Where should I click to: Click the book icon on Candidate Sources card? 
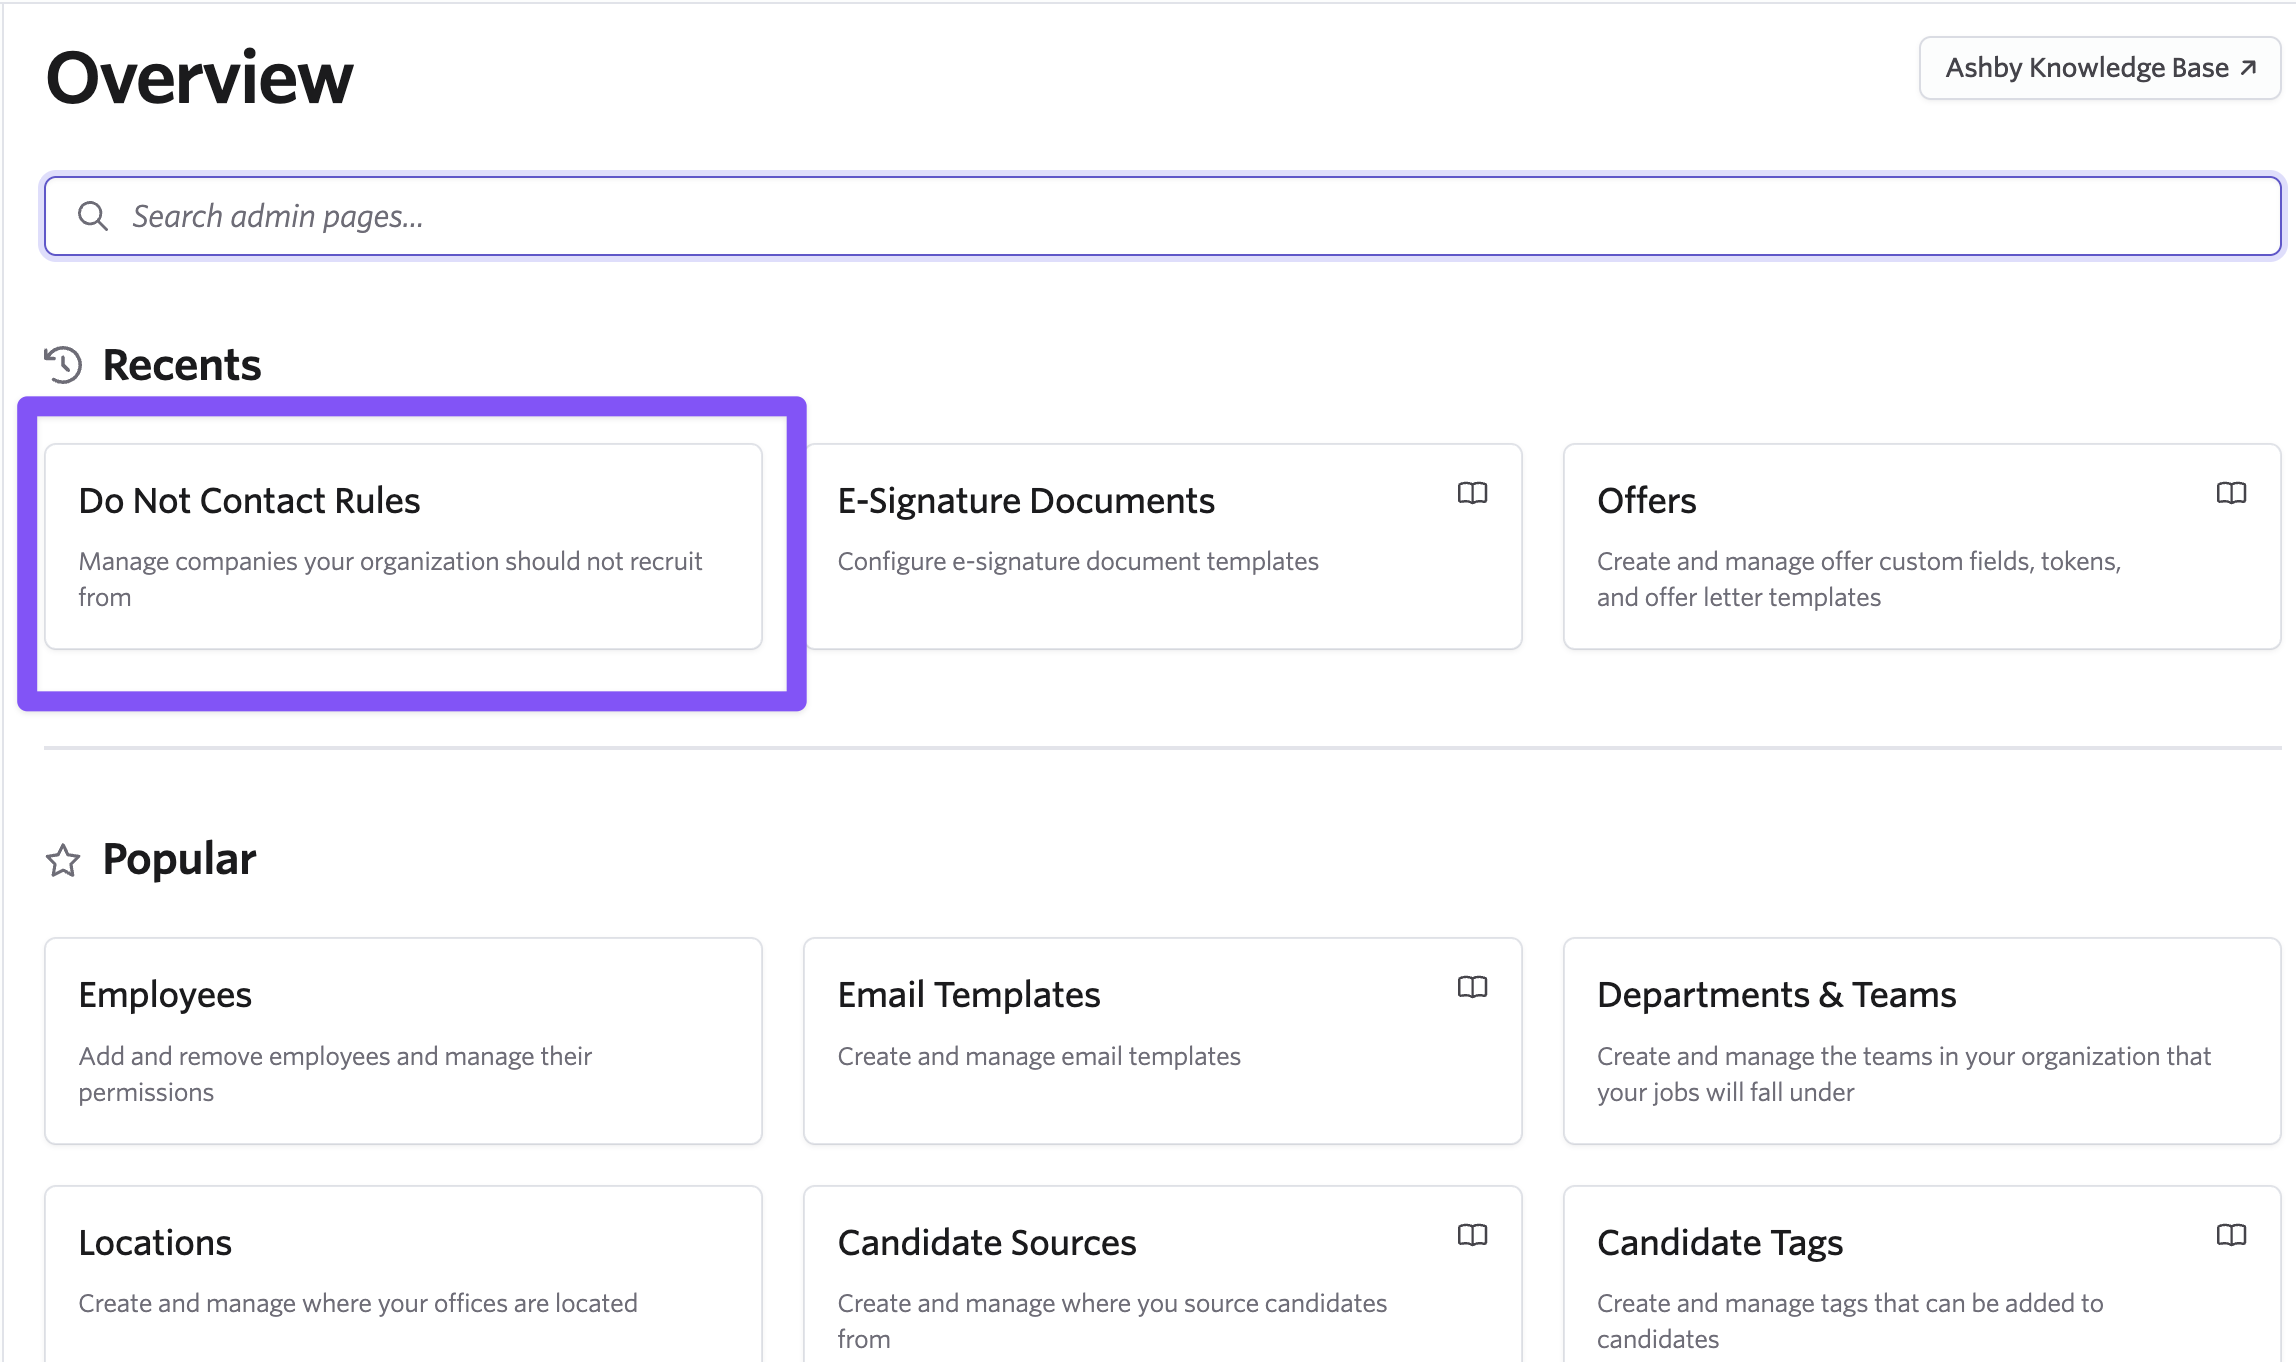(x=1472, y=1235)
